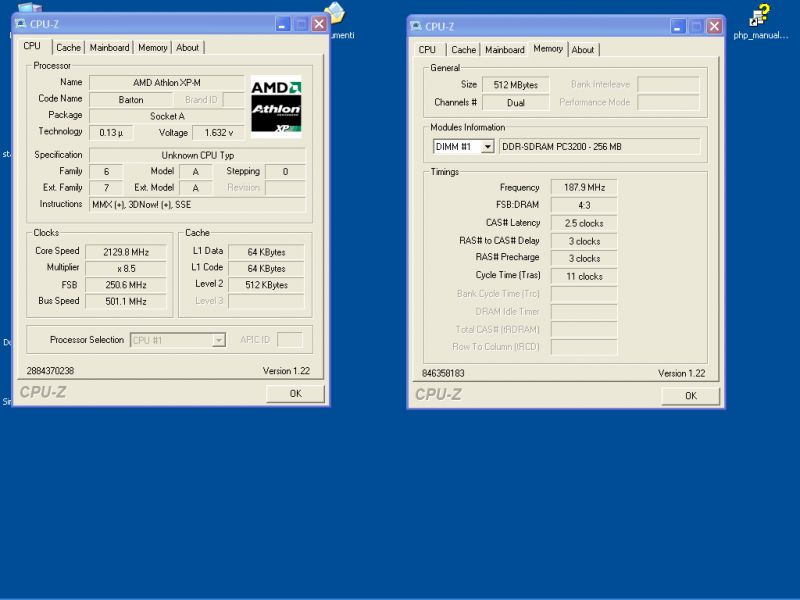This screenshot has width=800, height=600.
Task: Click the CPU-Z title bar icon, right window
Action: (x=416, y=26)
